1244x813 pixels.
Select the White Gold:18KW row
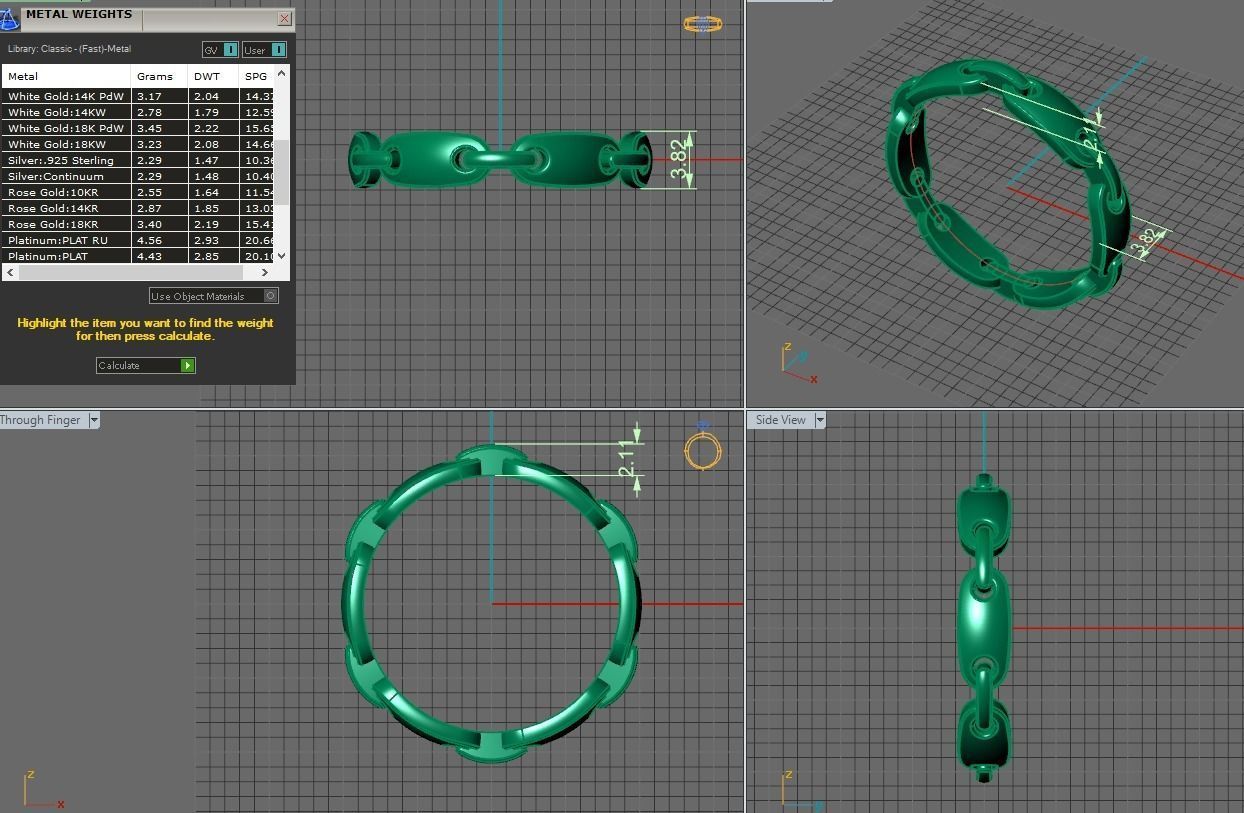pos(139,144)
